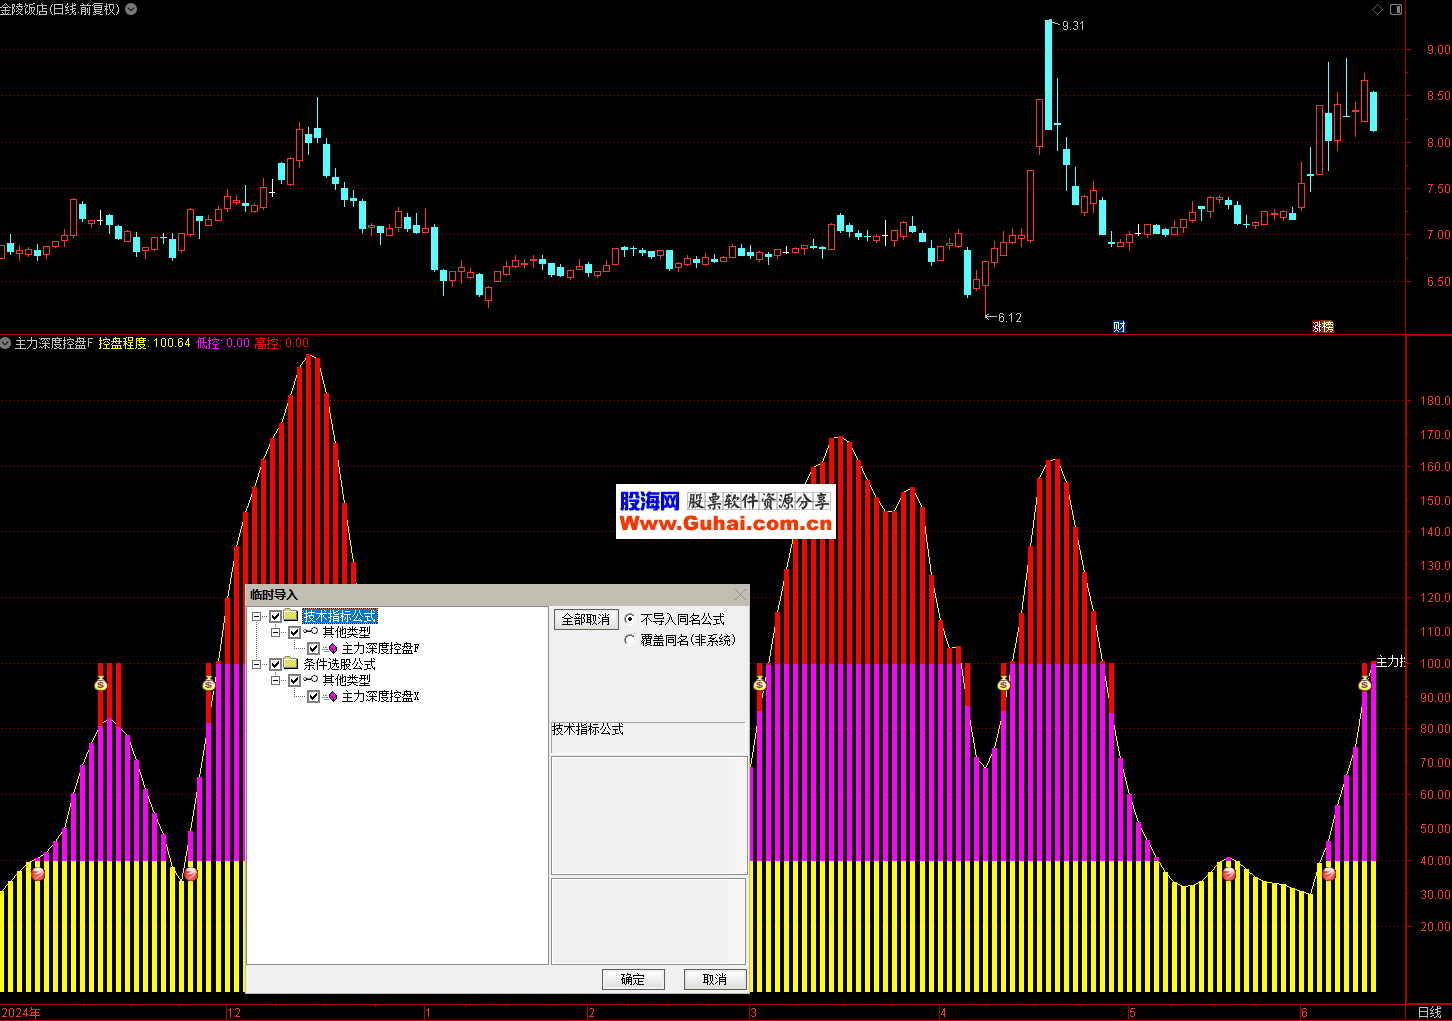The height and width of the screenshot is (1021, 1452).
Task: Click the rightmost red ball signal marker
Action: click(1328, 874)
